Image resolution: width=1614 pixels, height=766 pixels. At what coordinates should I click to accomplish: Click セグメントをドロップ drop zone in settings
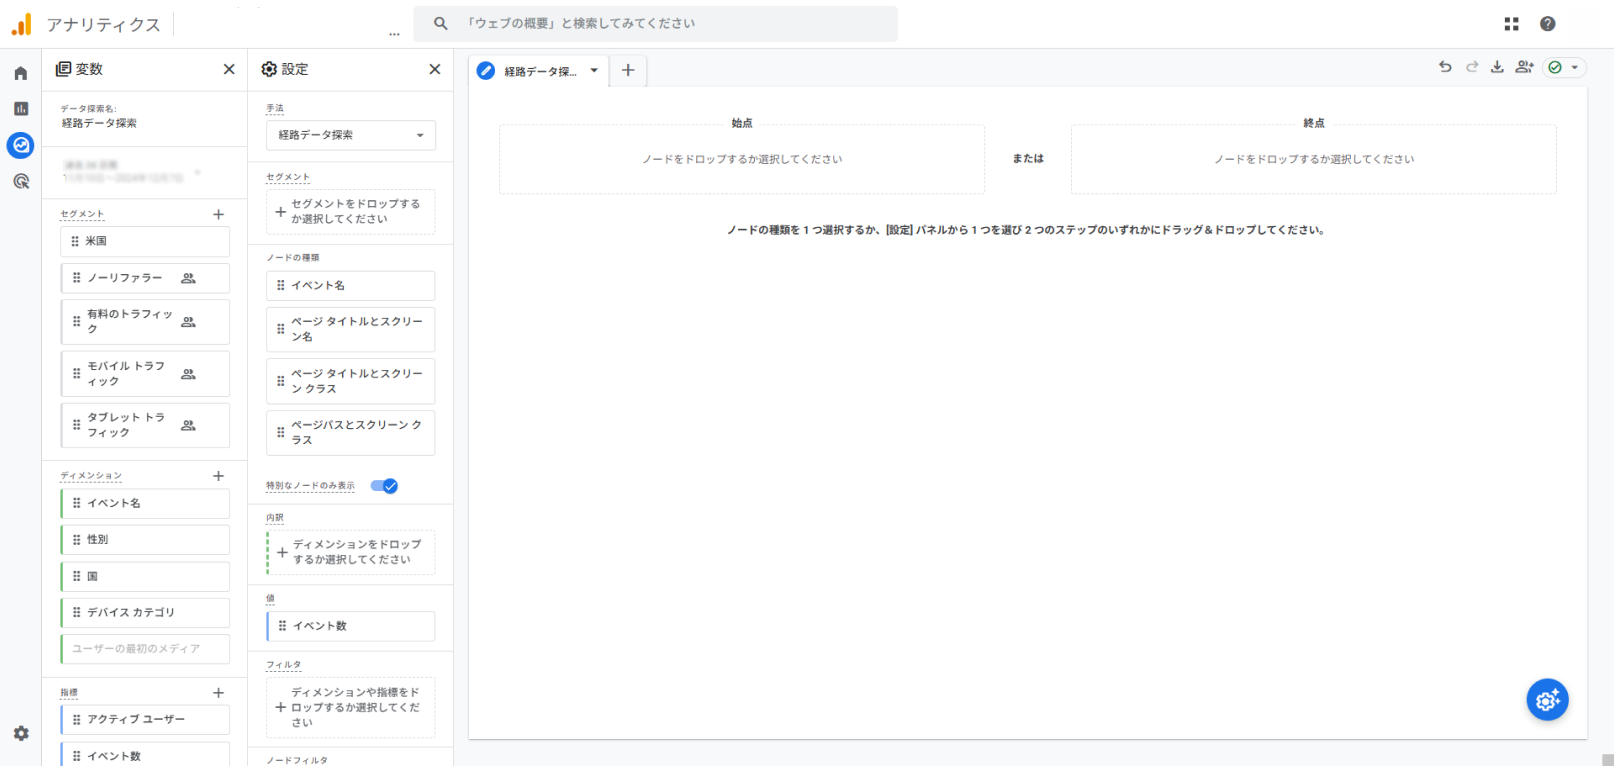[351, 212]
